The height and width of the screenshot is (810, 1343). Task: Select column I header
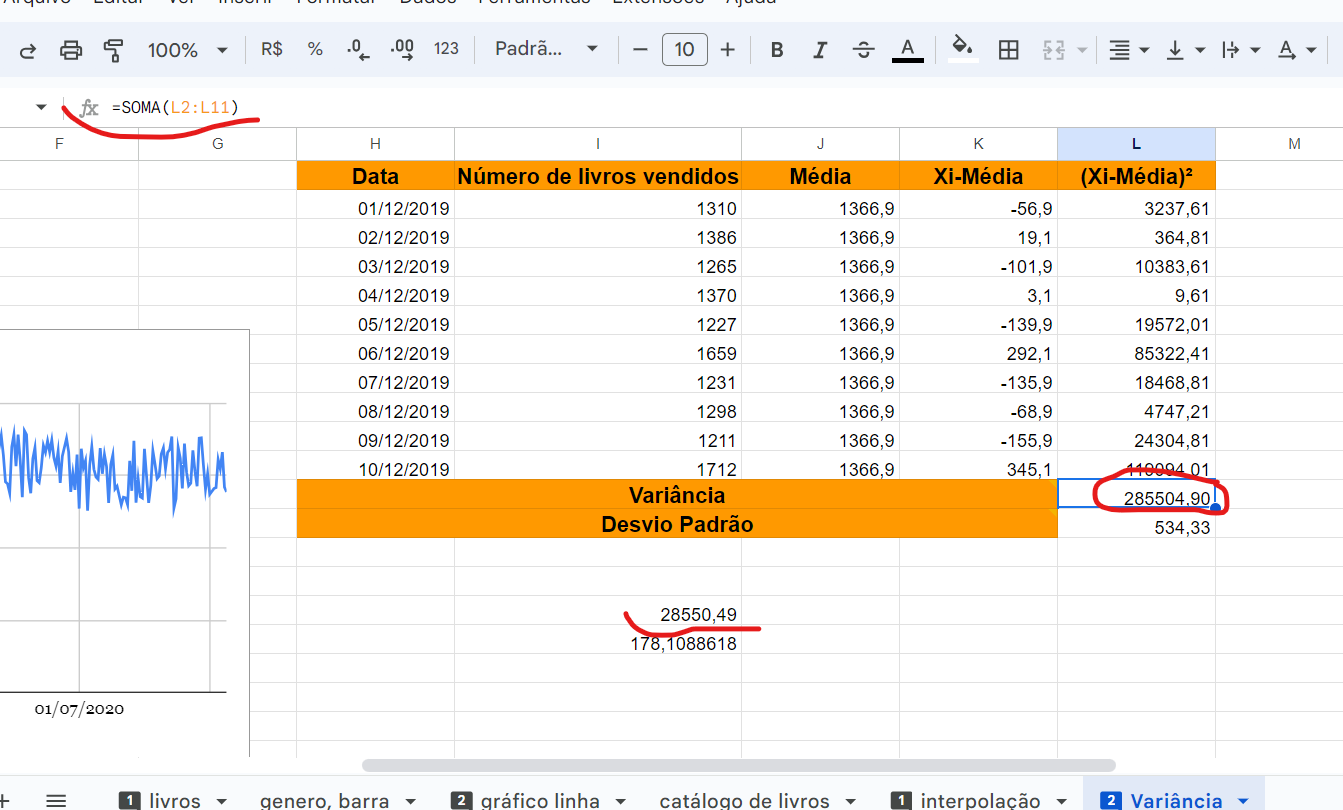click(x=598, y=144)
